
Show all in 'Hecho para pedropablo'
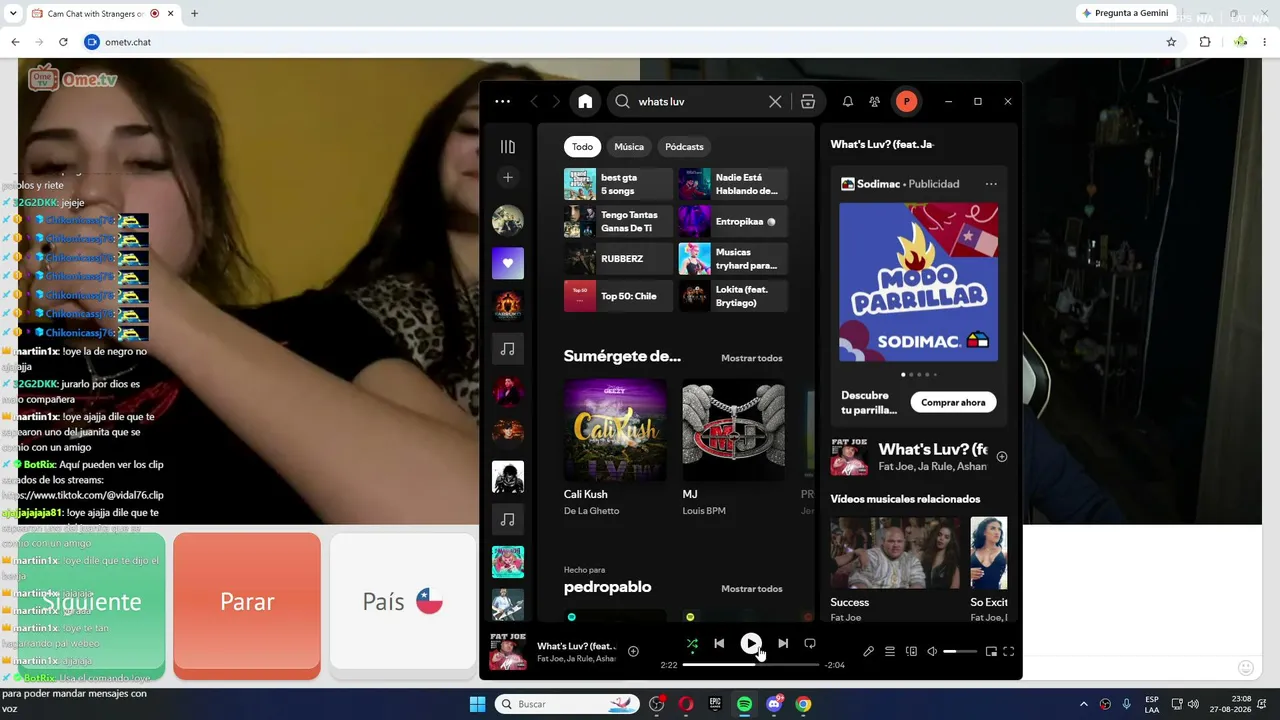(752, 589)
